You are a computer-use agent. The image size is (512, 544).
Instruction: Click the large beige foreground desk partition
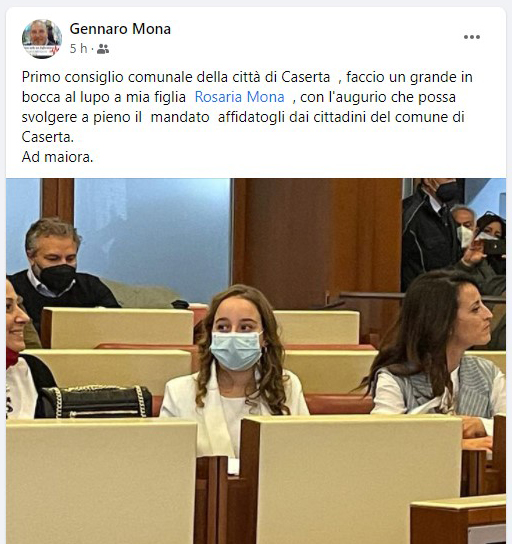pos(350,481)
